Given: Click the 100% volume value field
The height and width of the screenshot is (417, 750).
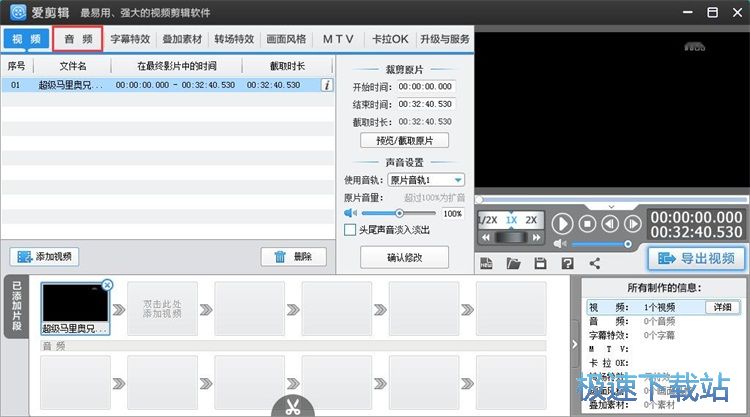Looking at the screenshot, I should pos(452,214).
